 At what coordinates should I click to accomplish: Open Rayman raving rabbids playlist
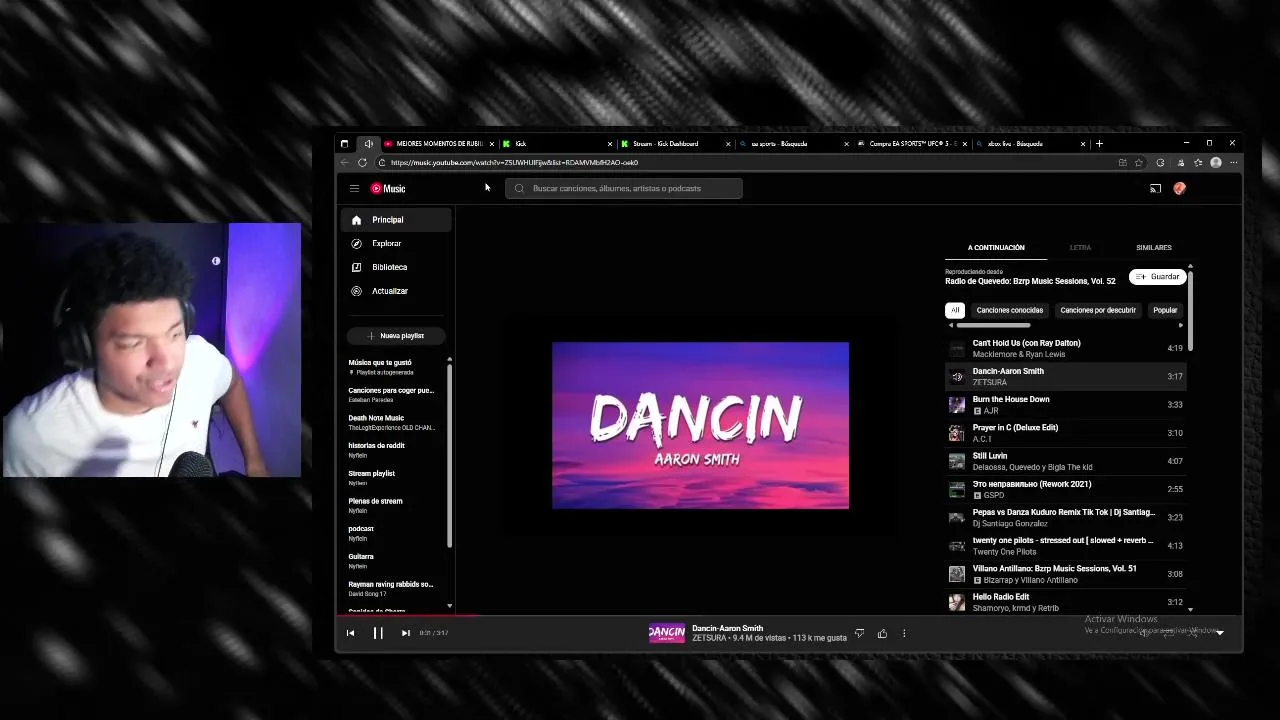point(394,589)
